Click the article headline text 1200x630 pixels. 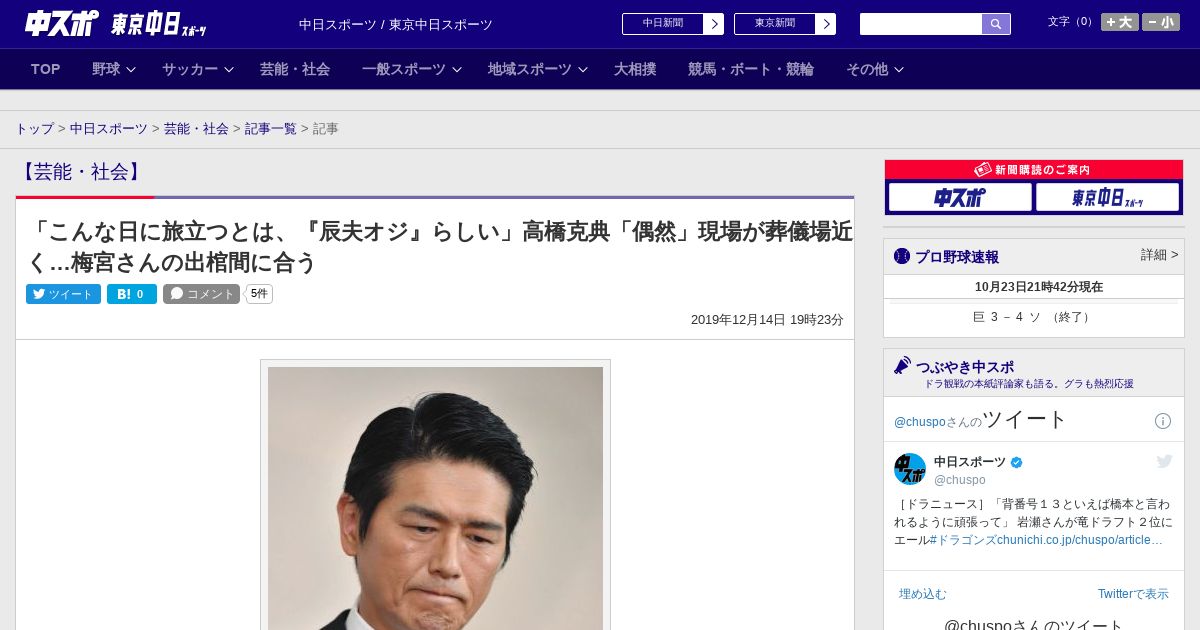coord(439,247)
